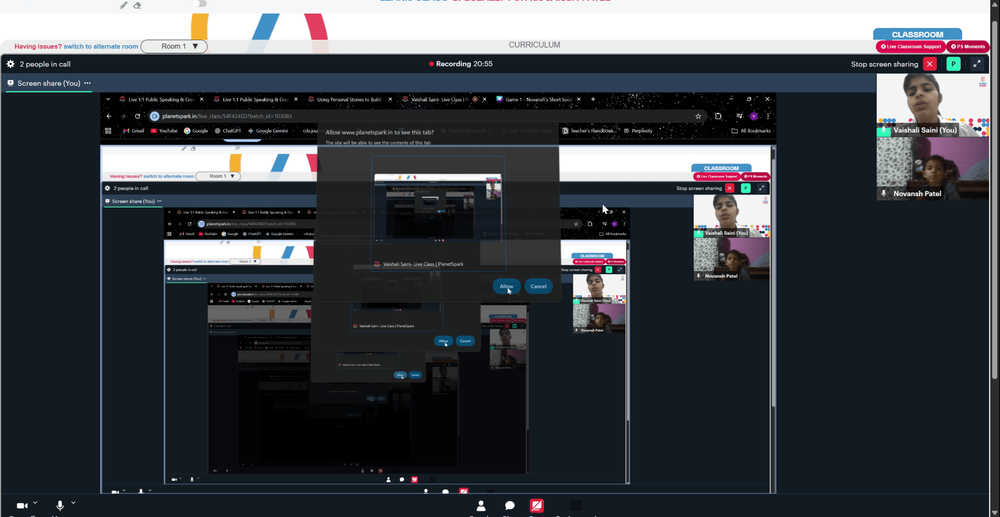Click Live Classroom Support button
Viewport: 1000px width, 517px height.
click(x=911, y=47)
